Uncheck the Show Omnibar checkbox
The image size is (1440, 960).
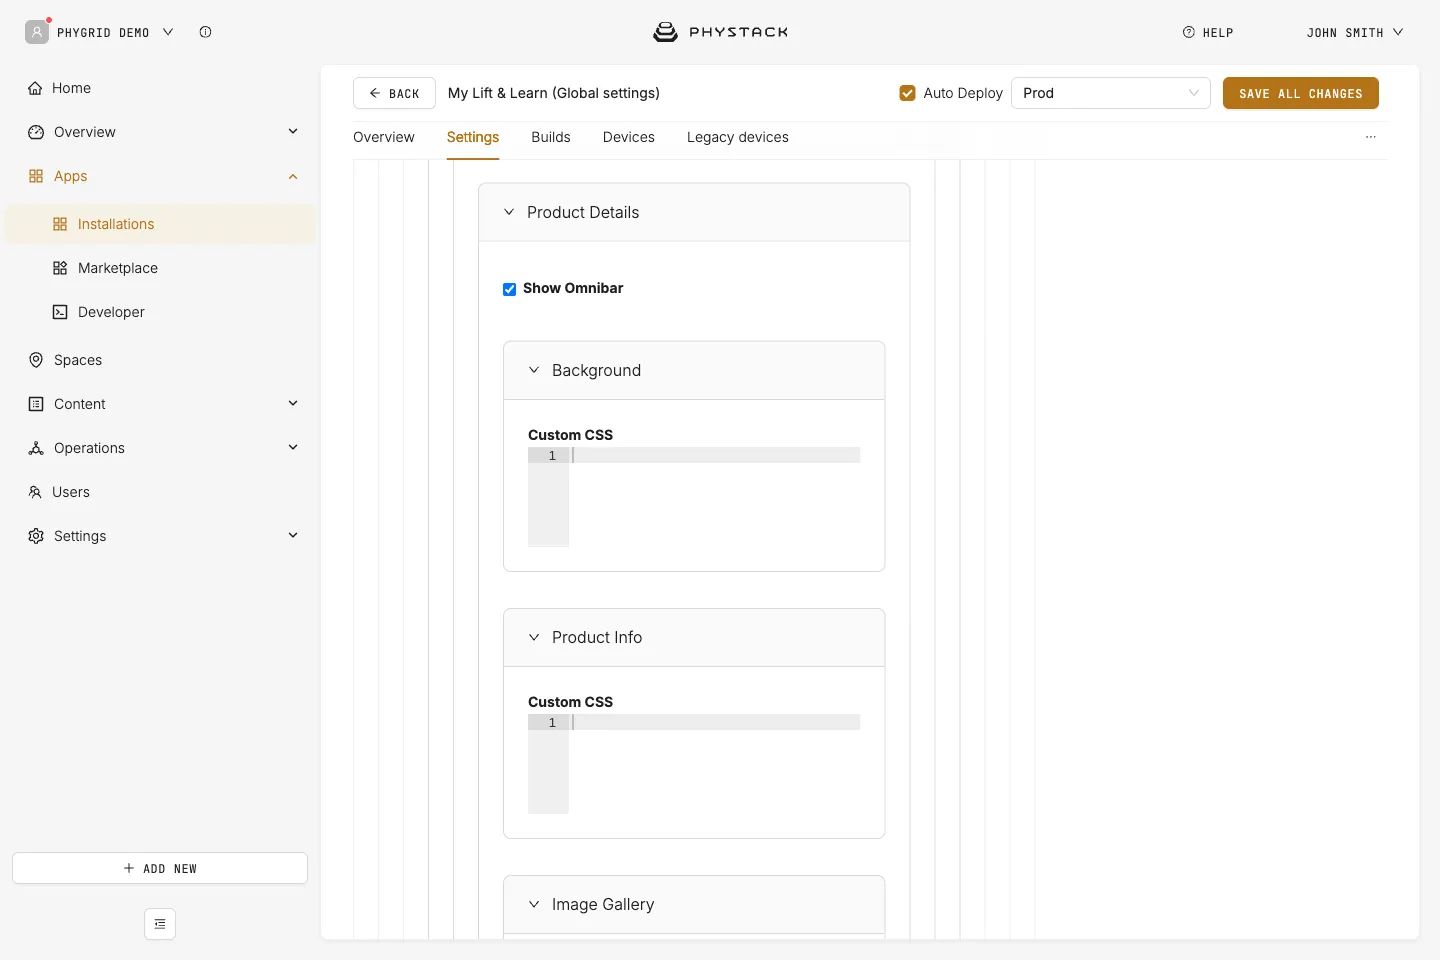pyautogui.click(x=510, y=289)
